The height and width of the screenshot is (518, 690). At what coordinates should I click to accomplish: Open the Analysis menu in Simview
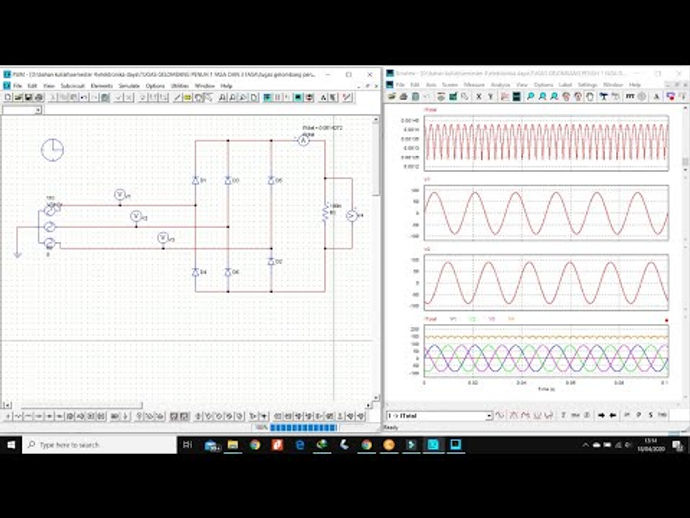(x=500, y=84)
